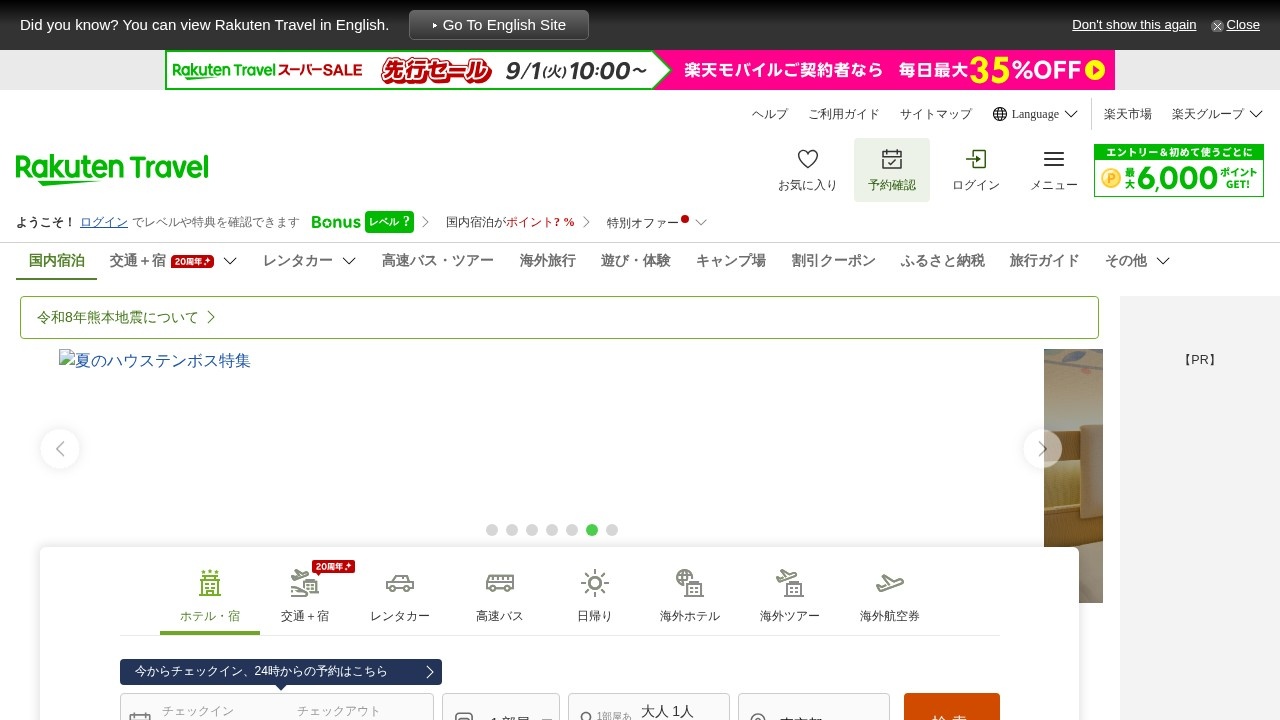
Task: Click the 6,000 points entry banner
Action: coord(1179,170)
